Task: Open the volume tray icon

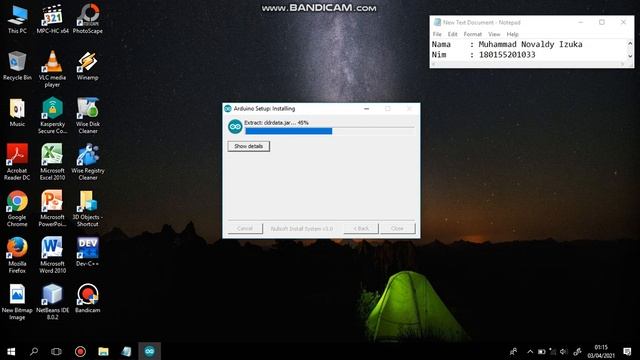Action: click(564, 351)
